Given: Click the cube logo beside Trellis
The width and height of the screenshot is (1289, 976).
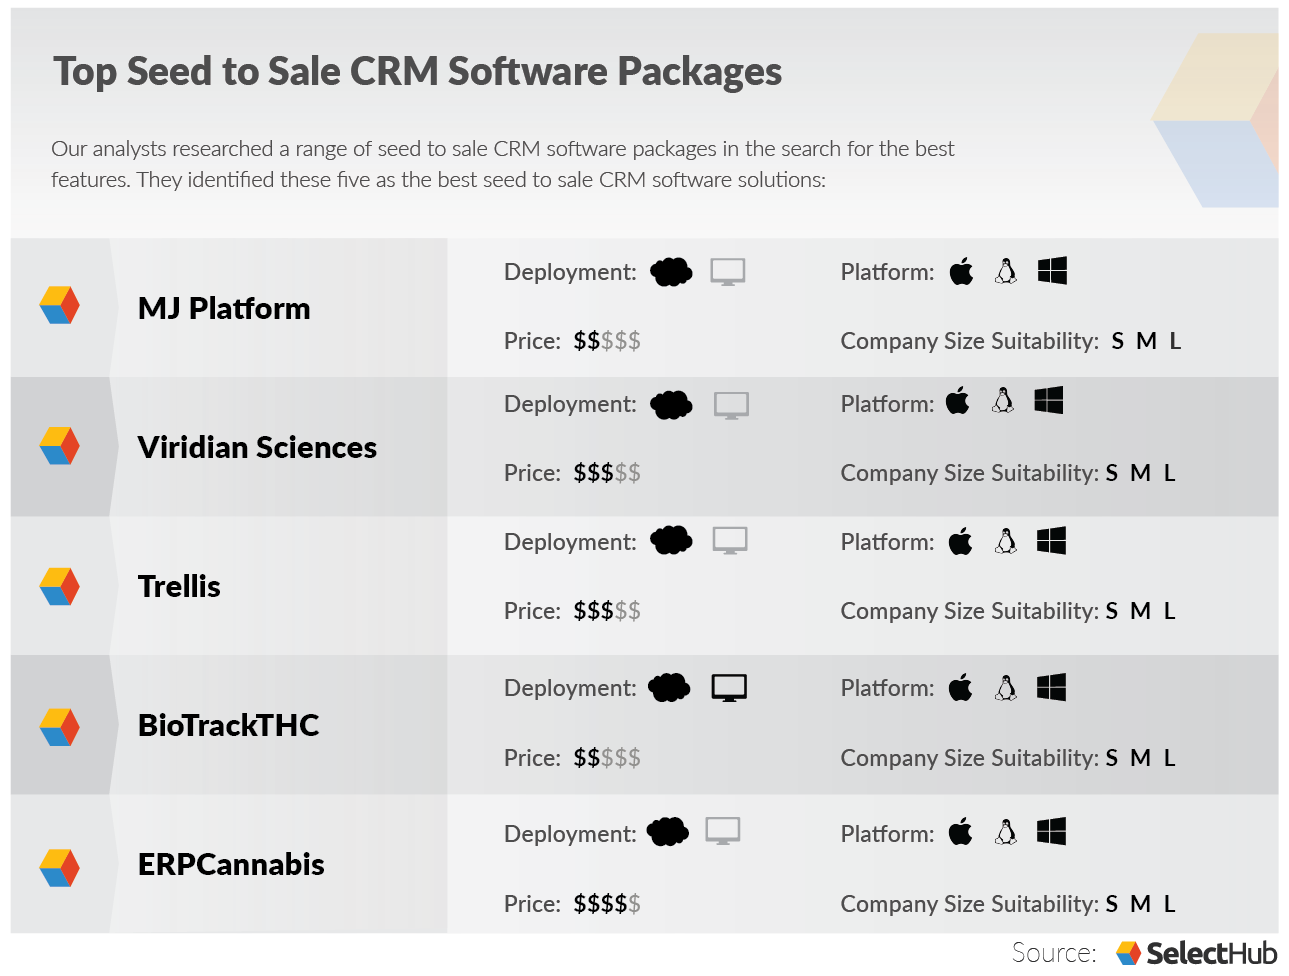Looking at the screenshot, I should point(59,586).
